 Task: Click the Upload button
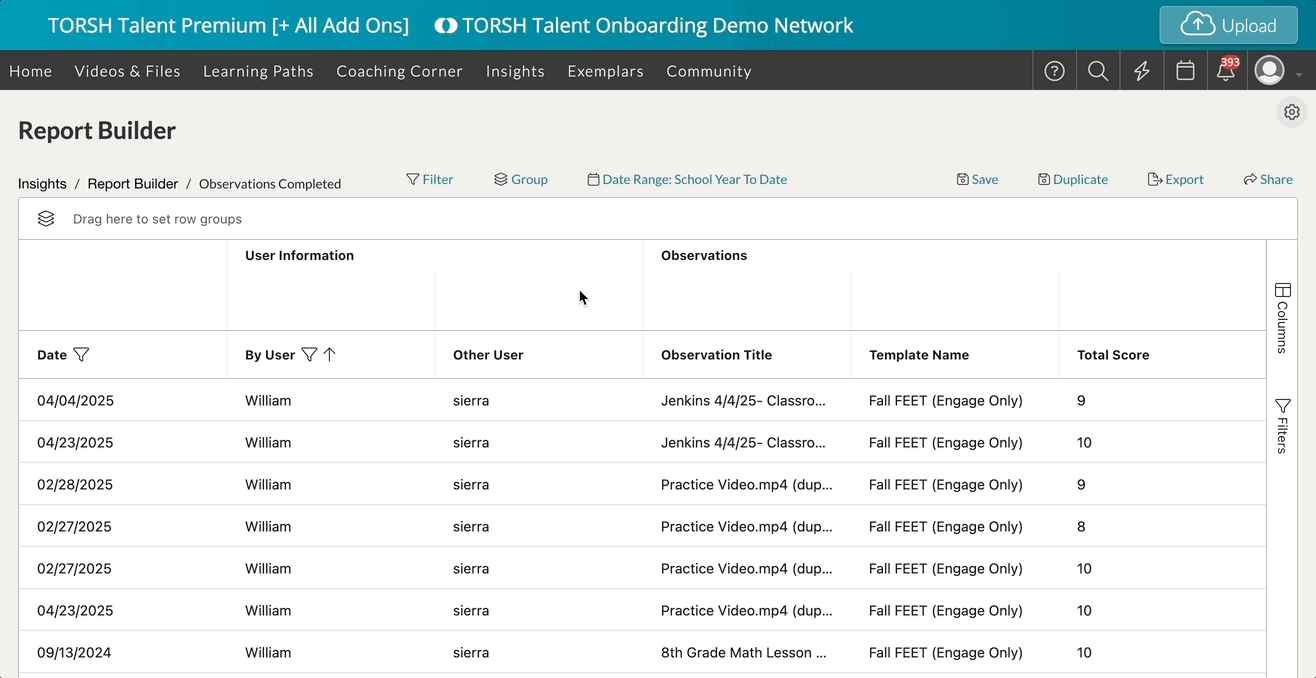[x=1228, y=25]
